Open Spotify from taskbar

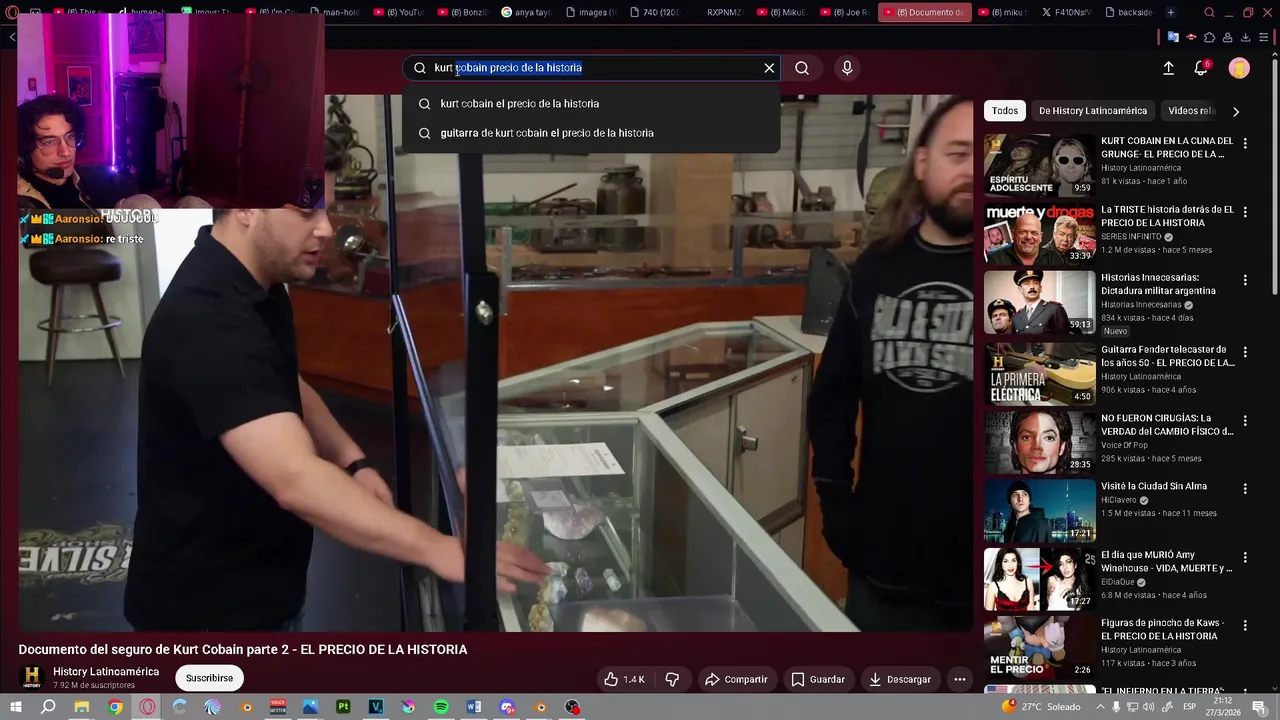[x=441, y=707]
